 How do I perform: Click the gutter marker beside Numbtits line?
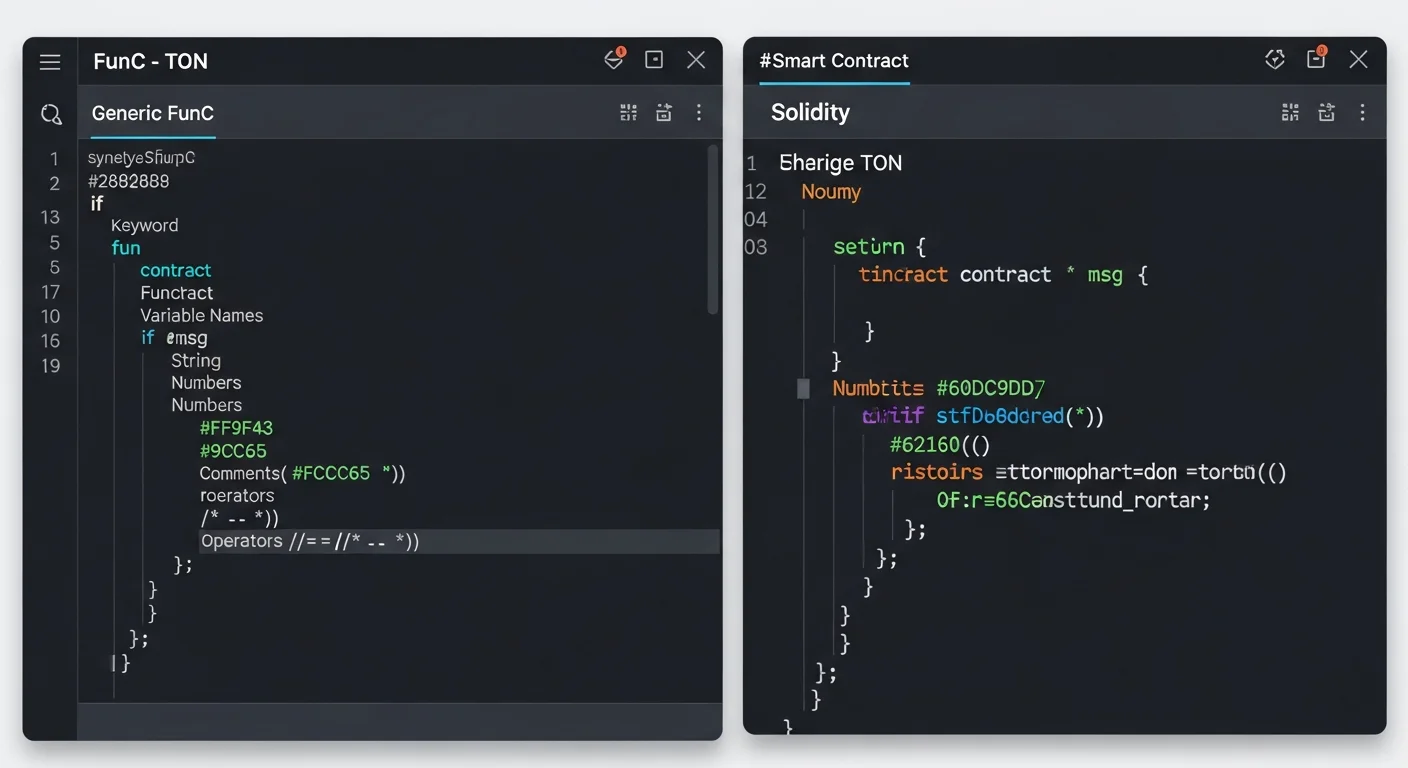point(803,388)
